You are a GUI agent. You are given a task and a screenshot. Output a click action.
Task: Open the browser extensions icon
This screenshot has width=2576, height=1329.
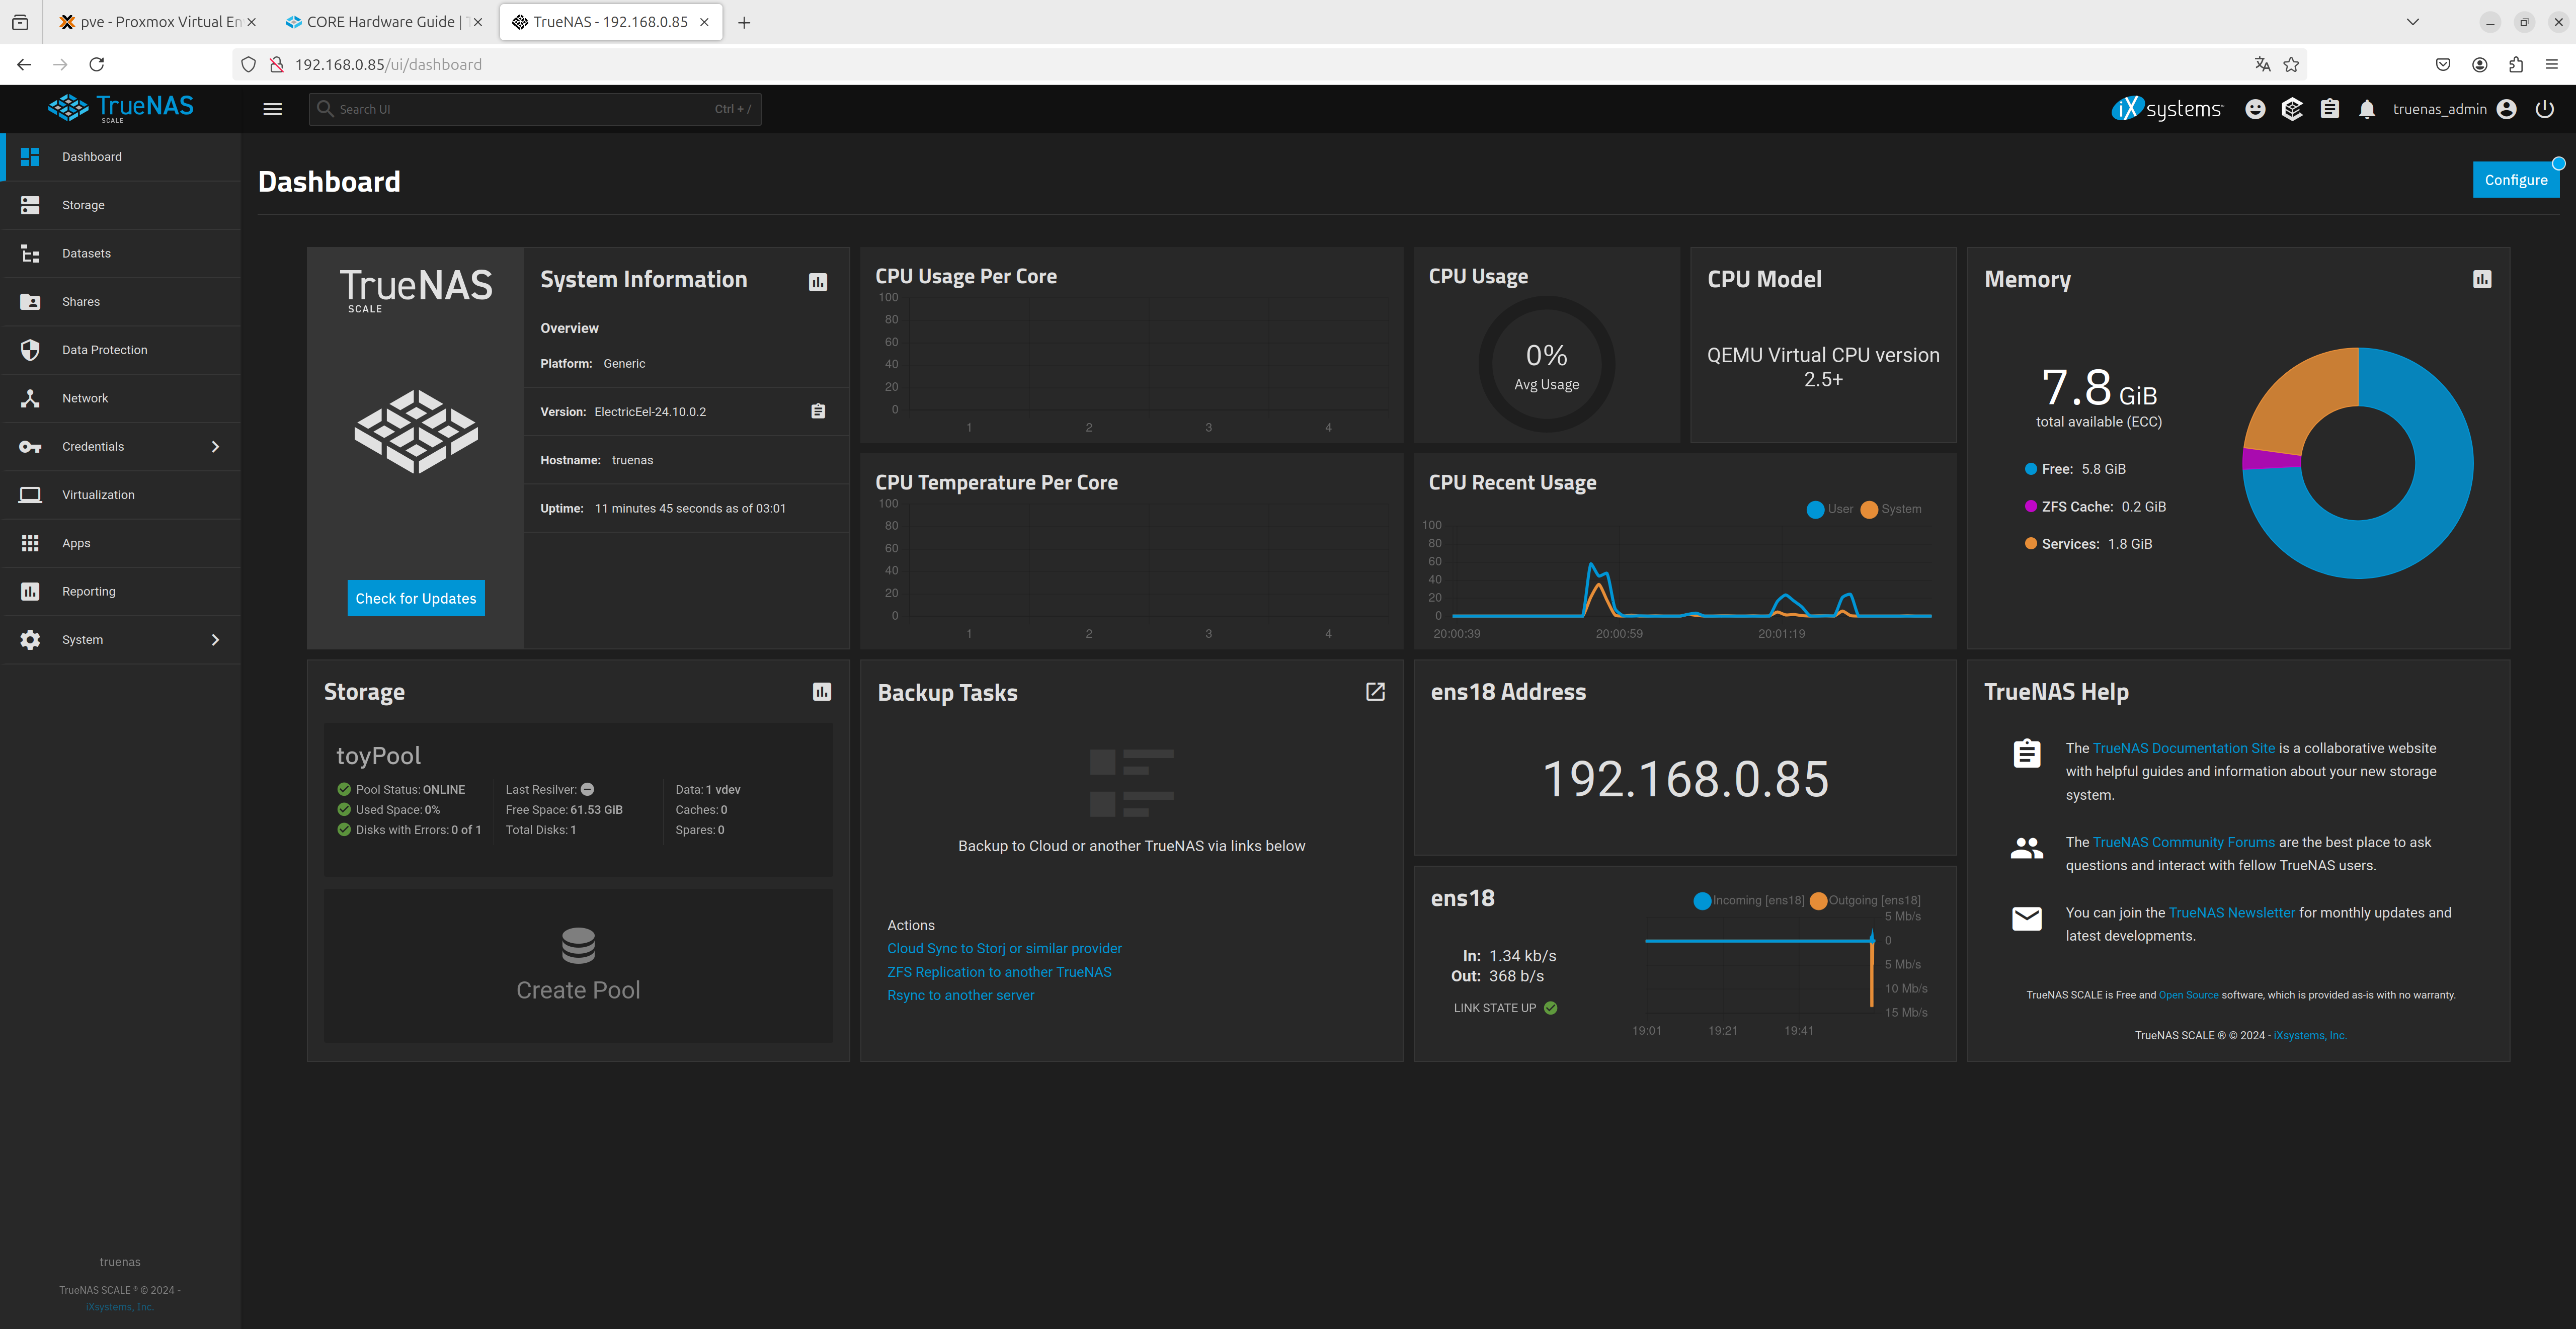click(x=2516, y=64)
